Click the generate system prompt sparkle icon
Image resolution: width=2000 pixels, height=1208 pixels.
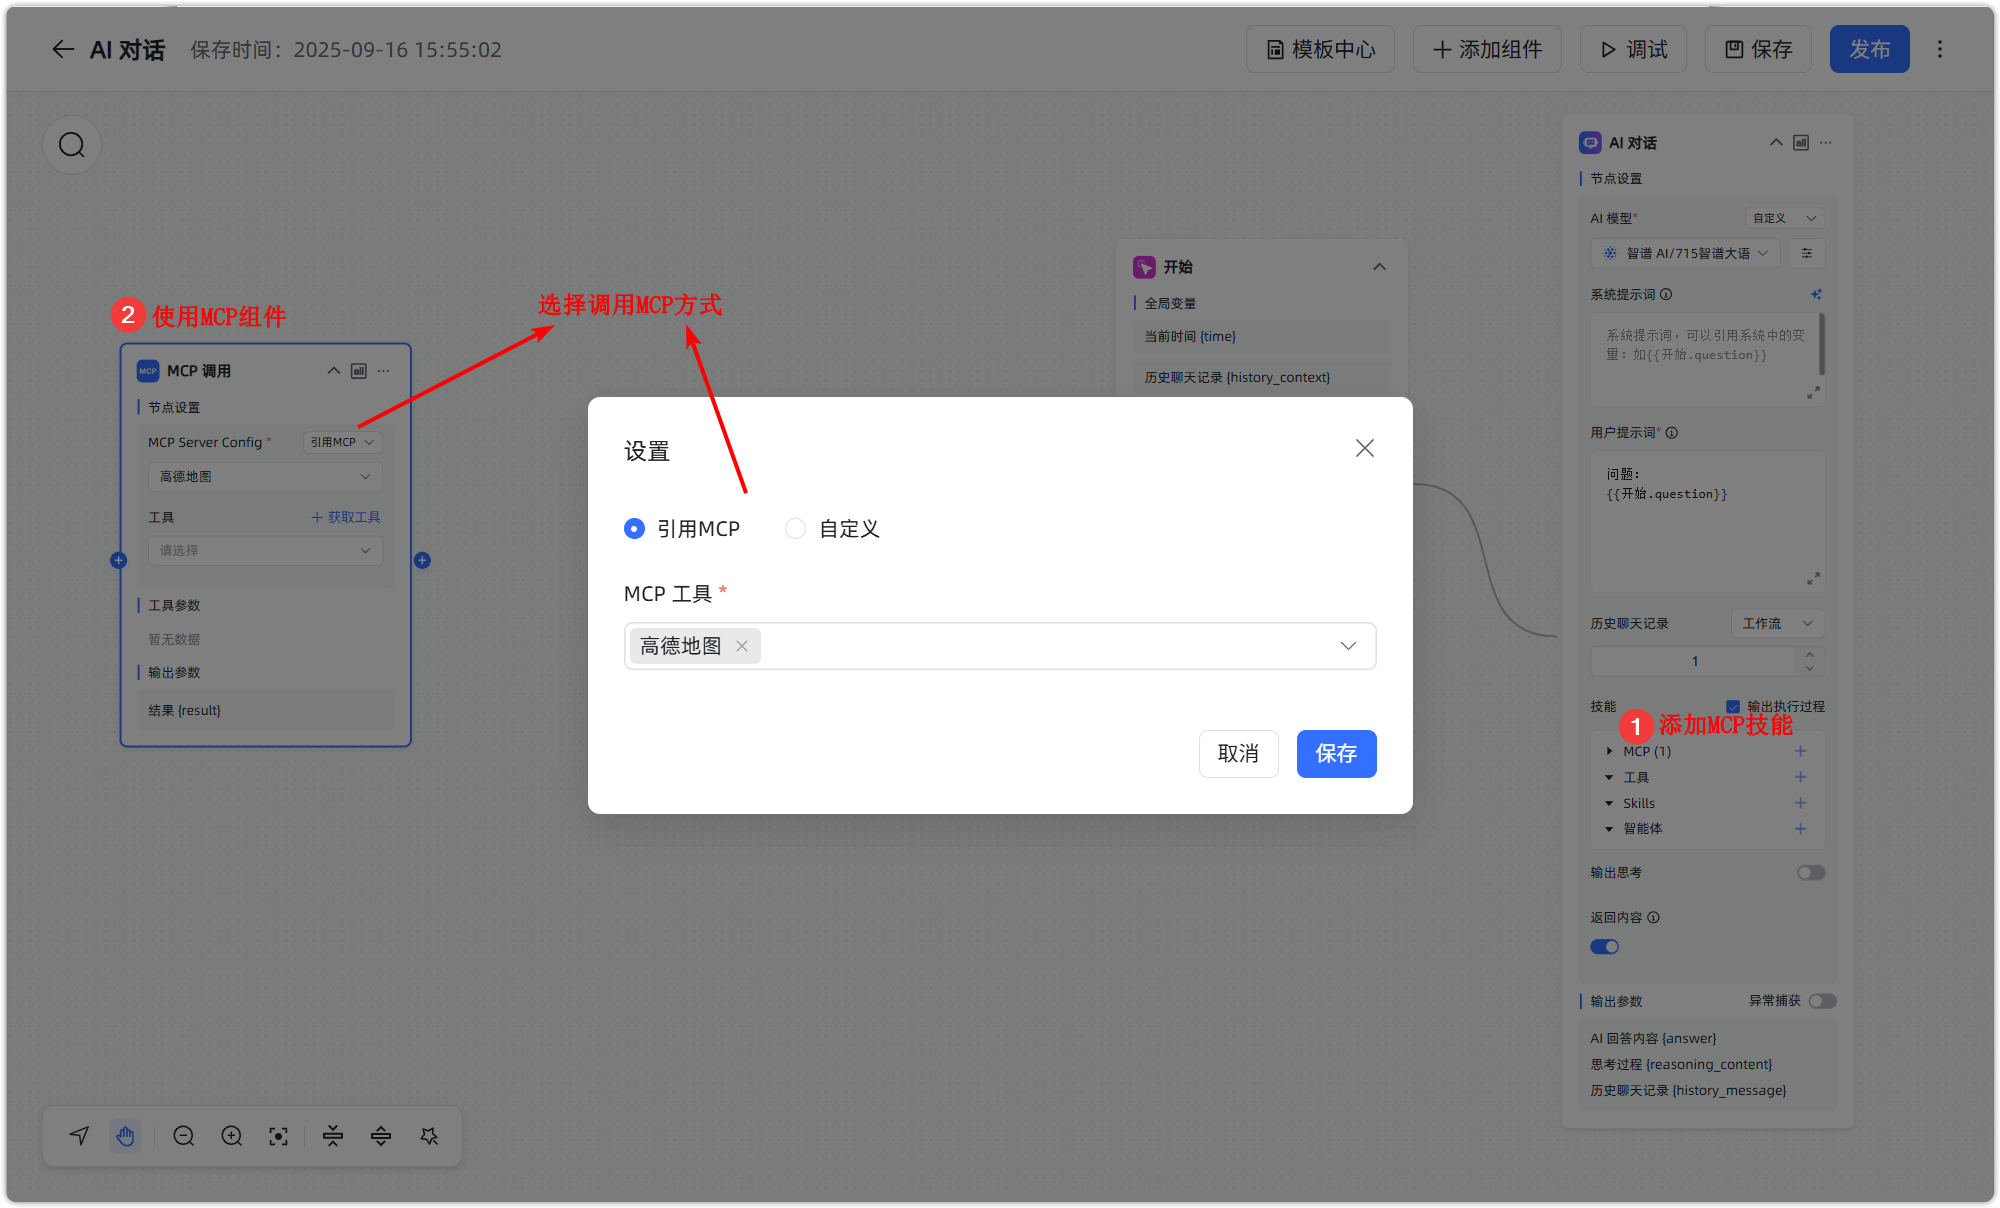click(x=1816, y=294)
